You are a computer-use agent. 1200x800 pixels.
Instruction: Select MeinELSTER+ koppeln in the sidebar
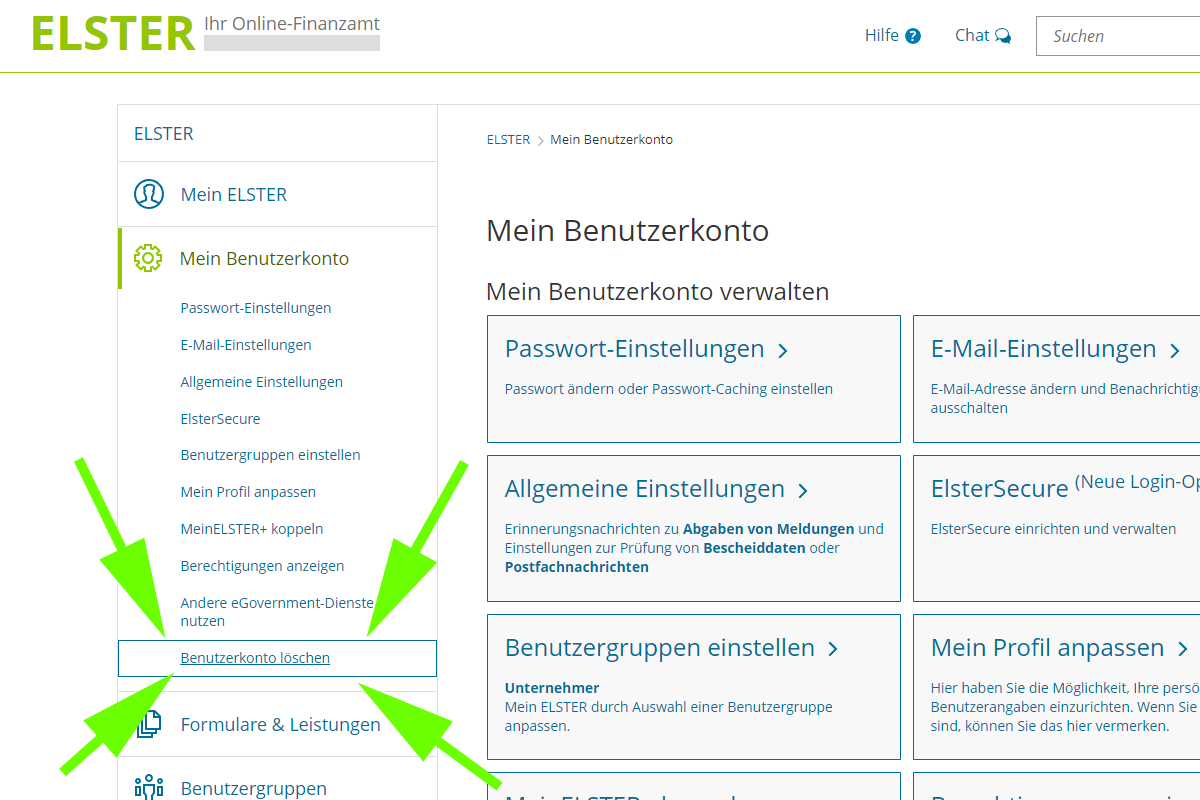click(252, 529)
